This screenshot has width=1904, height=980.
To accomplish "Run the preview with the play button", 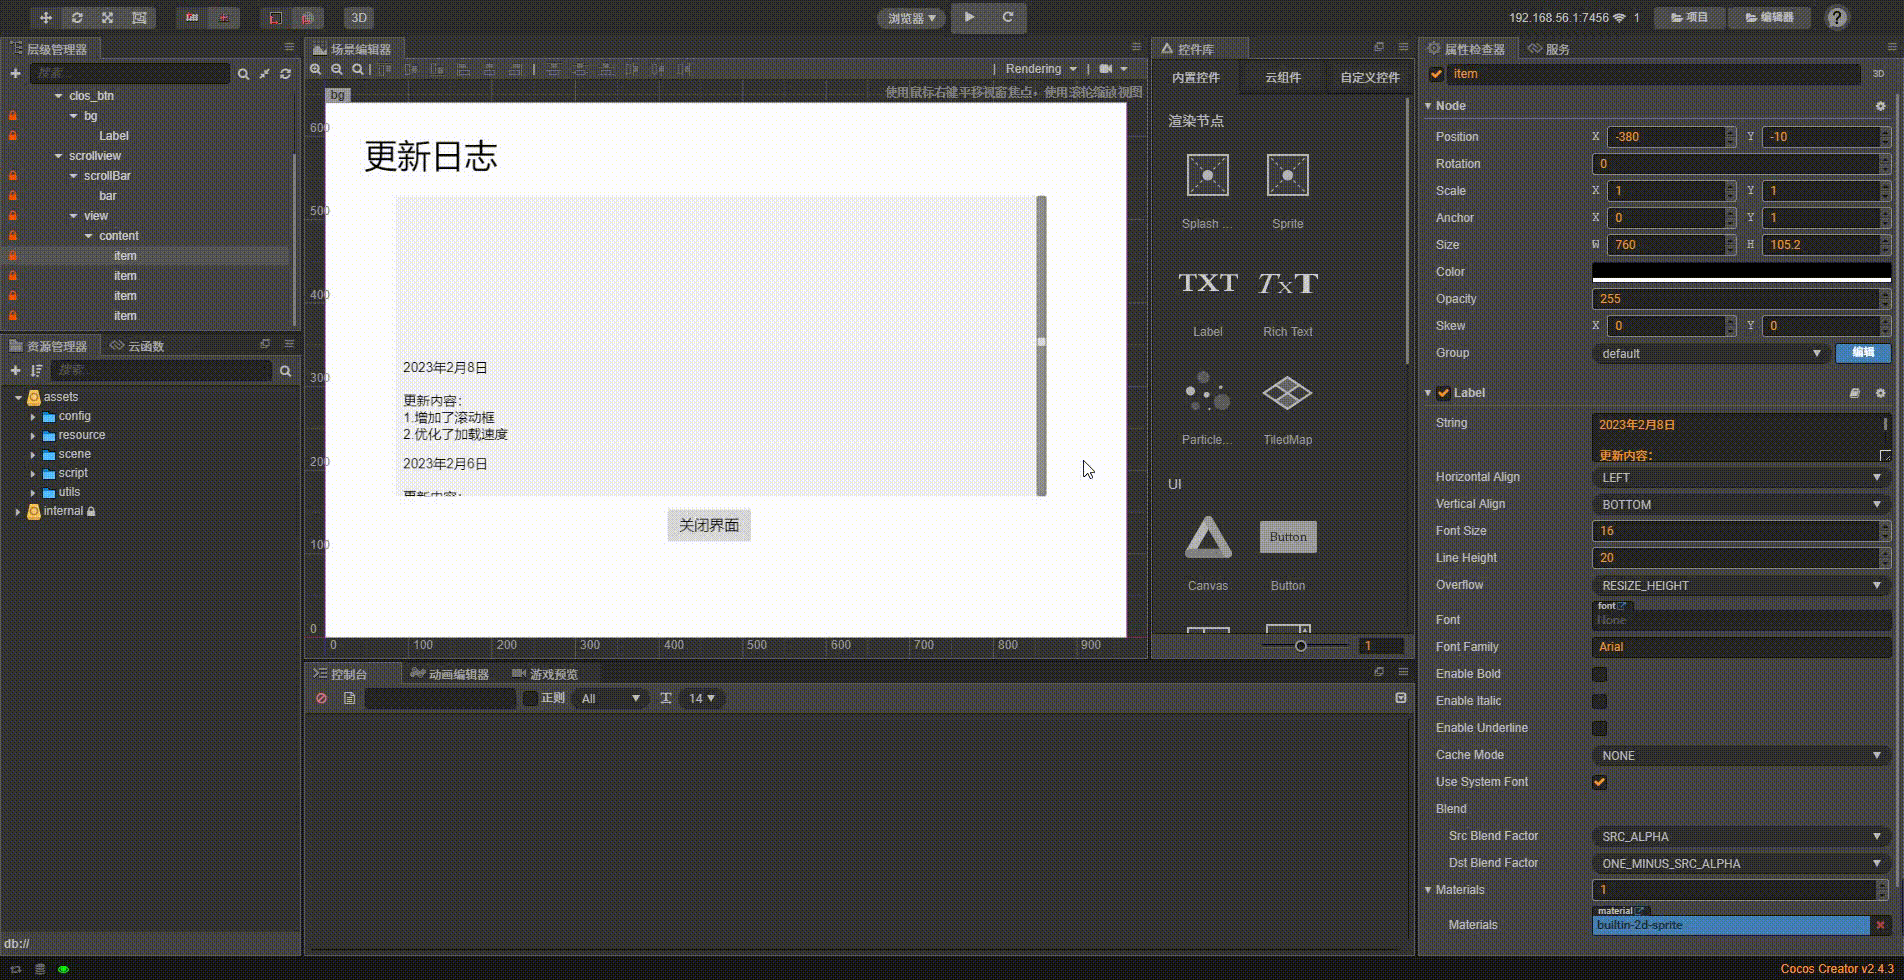I will (x=967, y=17).
